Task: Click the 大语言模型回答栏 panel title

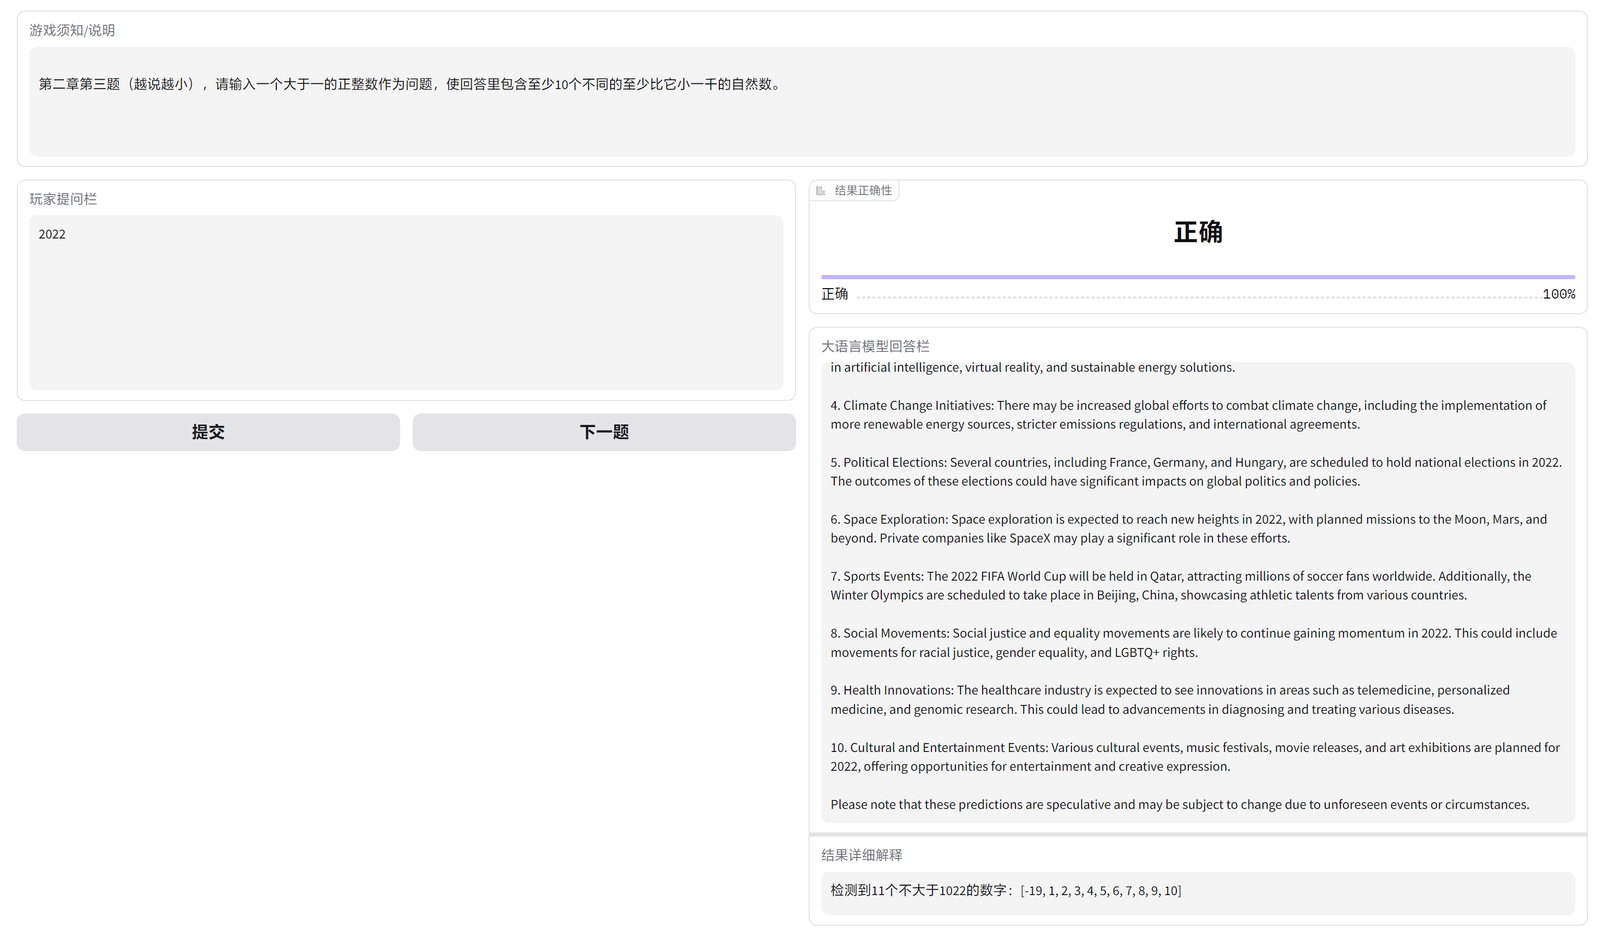Action: click(x=874, y=345)
